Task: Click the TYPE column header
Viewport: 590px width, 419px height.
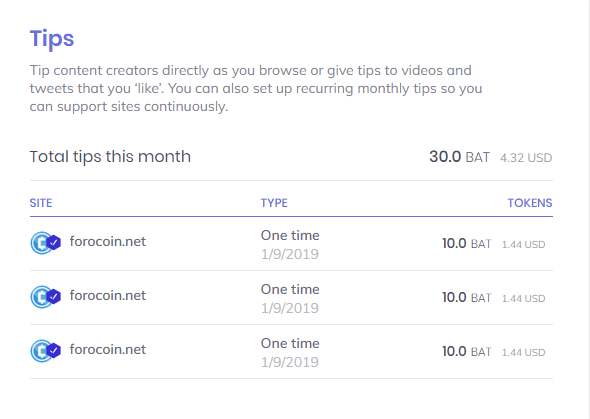Action: pos(274,203)
